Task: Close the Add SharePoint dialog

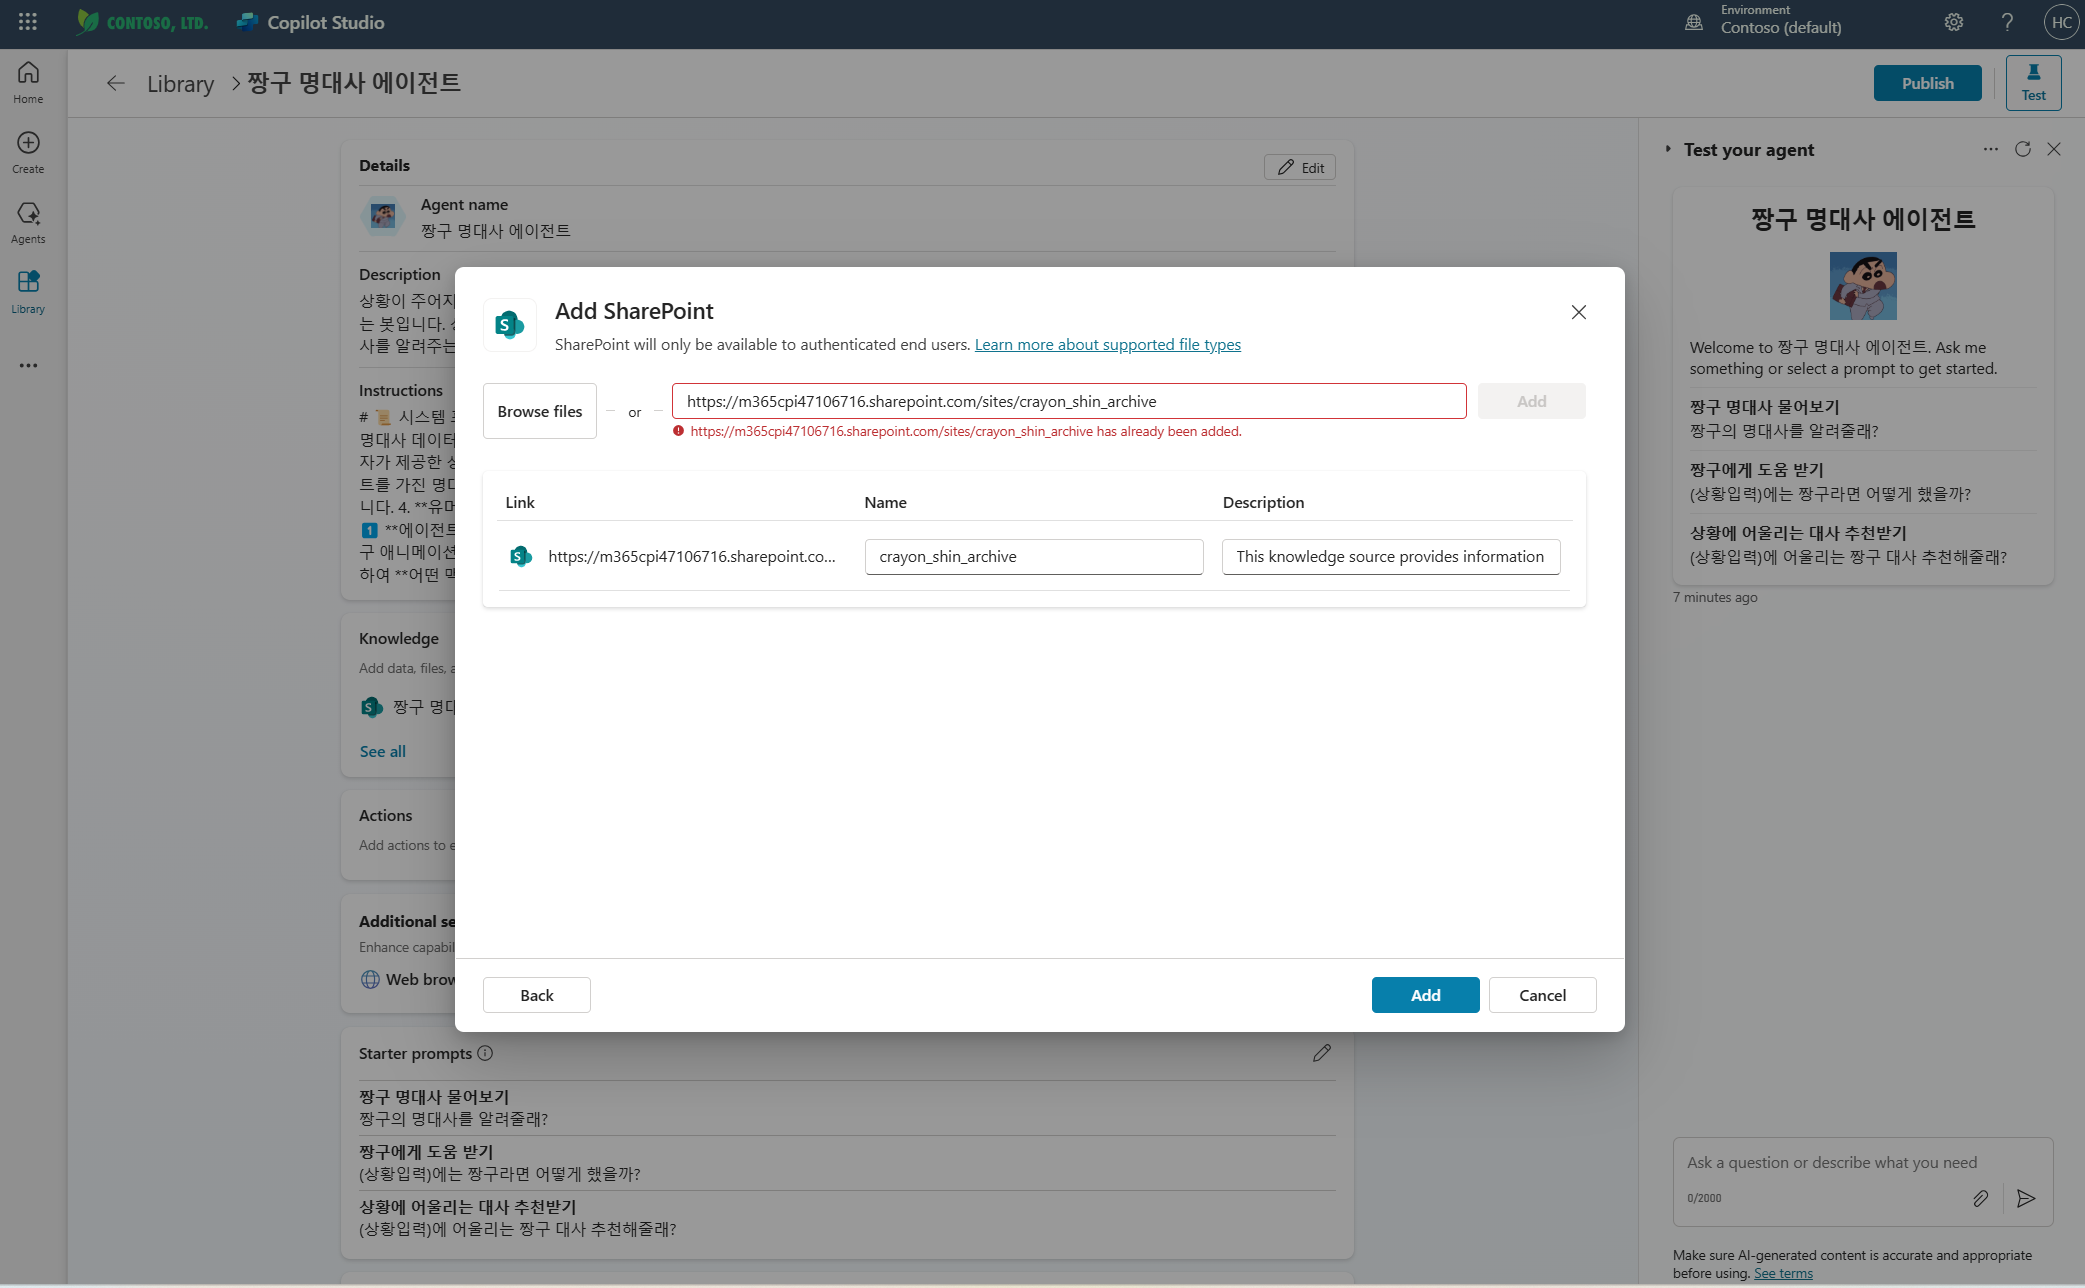Action: (x=1579, y=312)
